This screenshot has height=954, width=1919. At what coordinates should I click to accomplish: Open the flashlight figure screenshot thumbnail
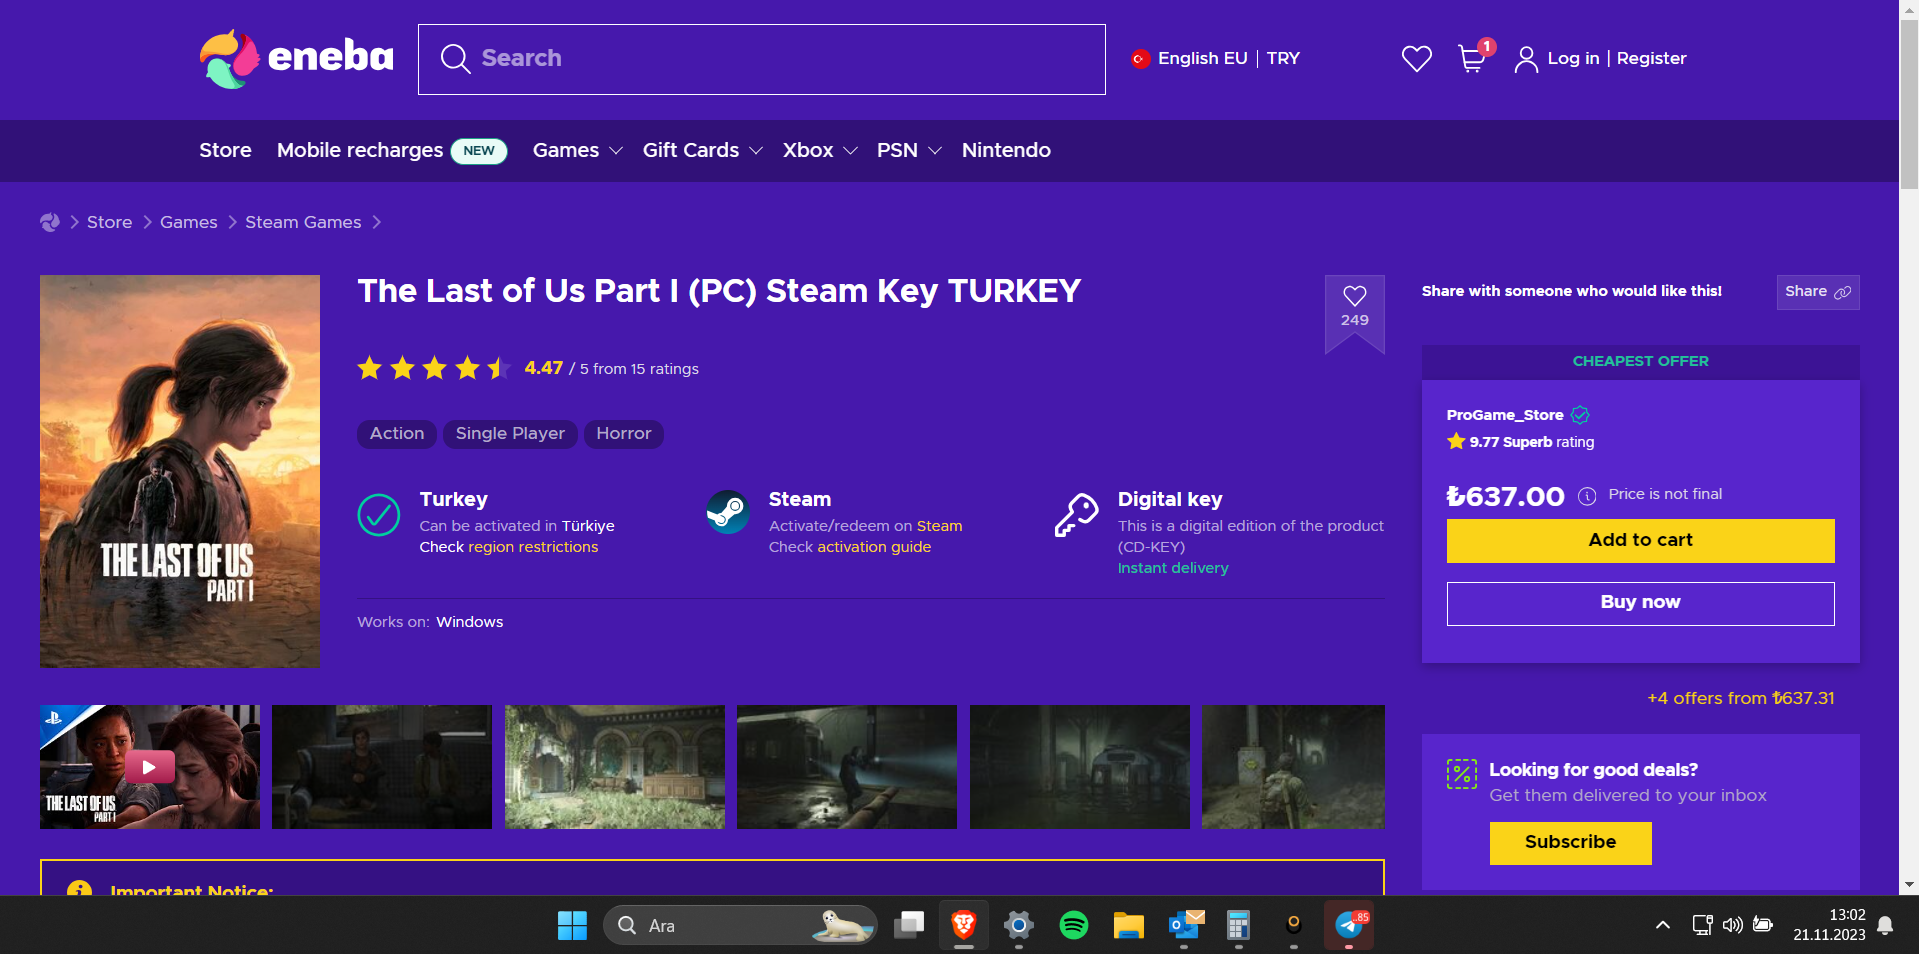847,767
